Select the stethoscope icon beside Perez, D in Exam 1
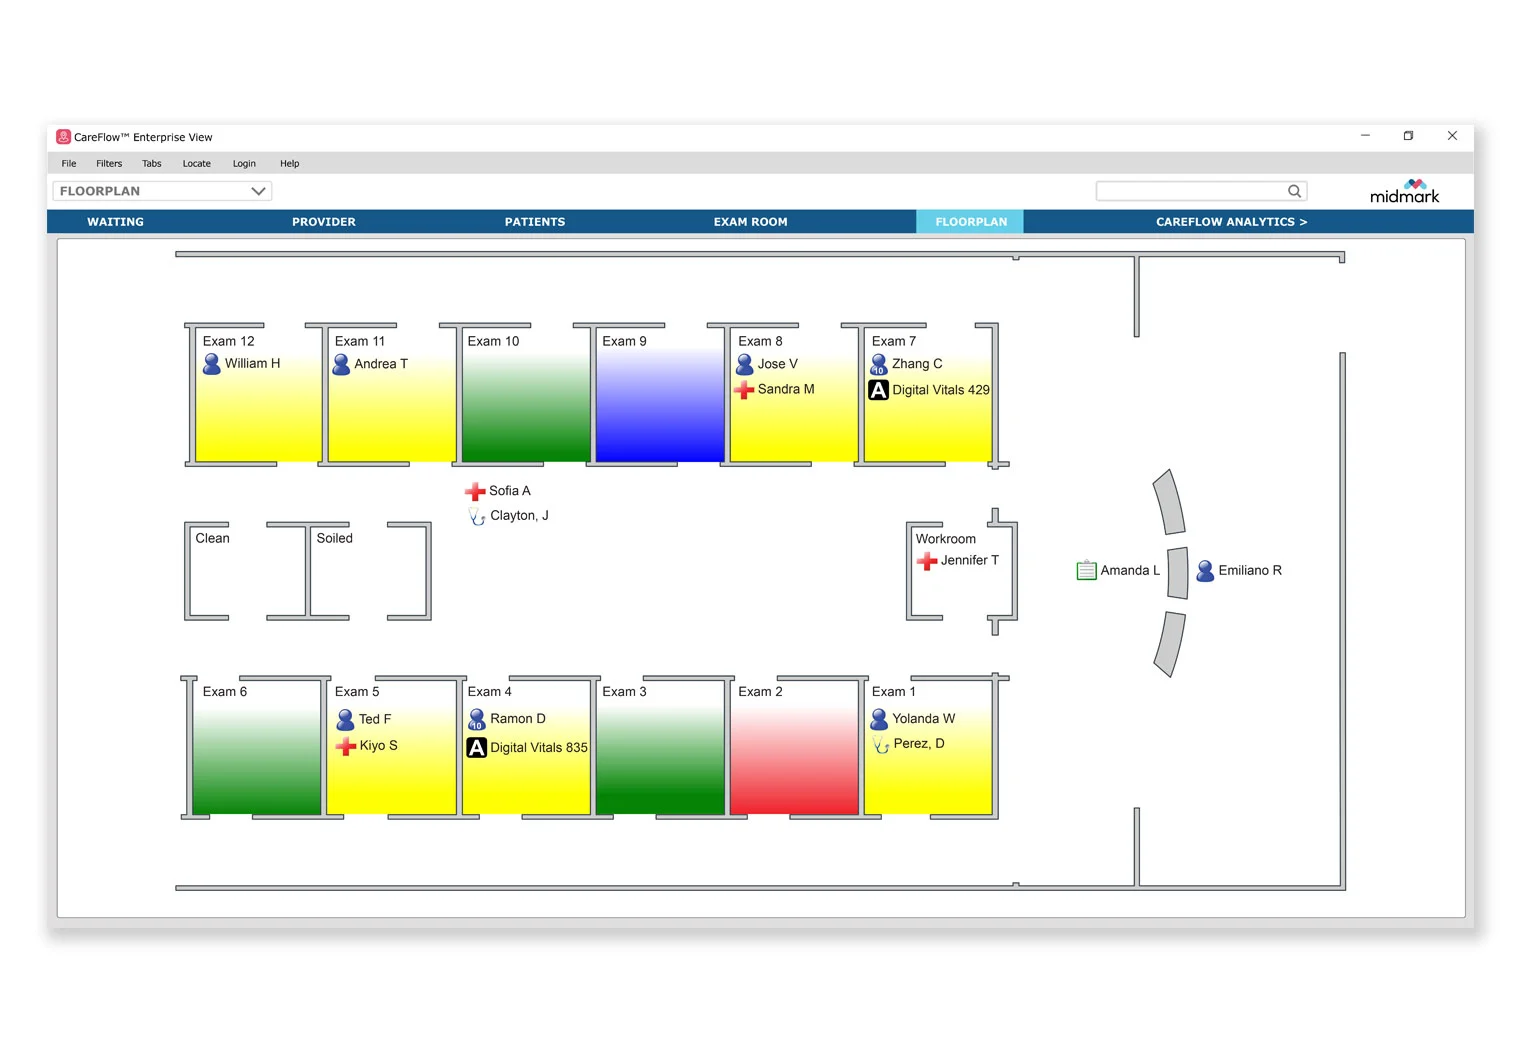The image size is (1521, 1056). coord(879,744)
